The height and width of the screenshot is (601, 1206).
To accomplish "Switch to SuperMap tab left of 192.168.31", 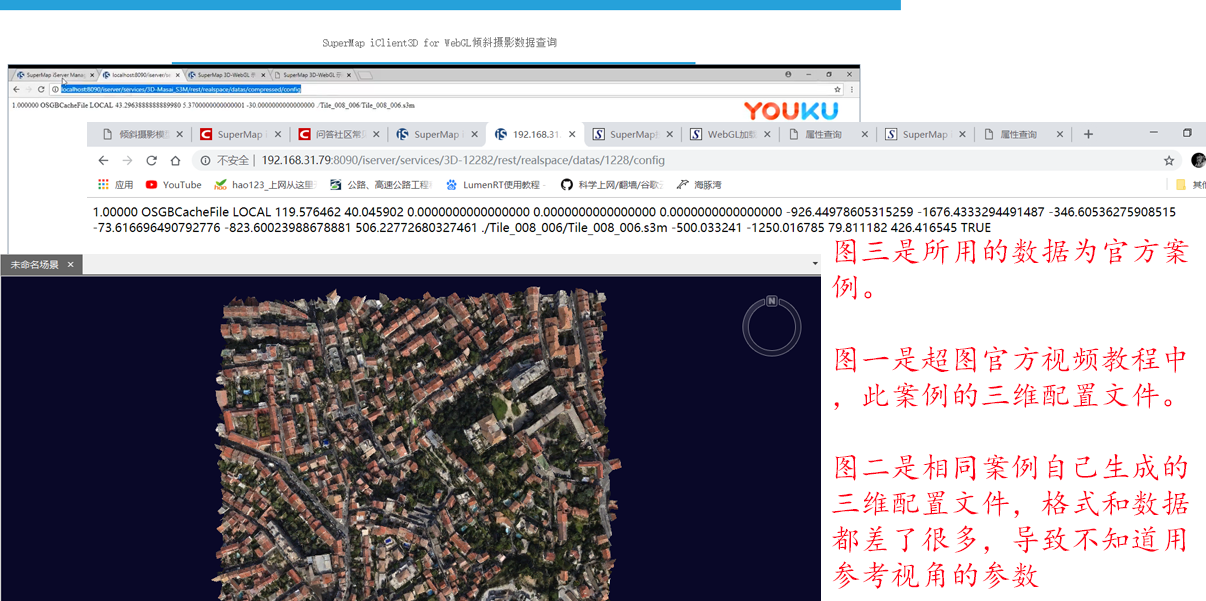I will [436, 134].
